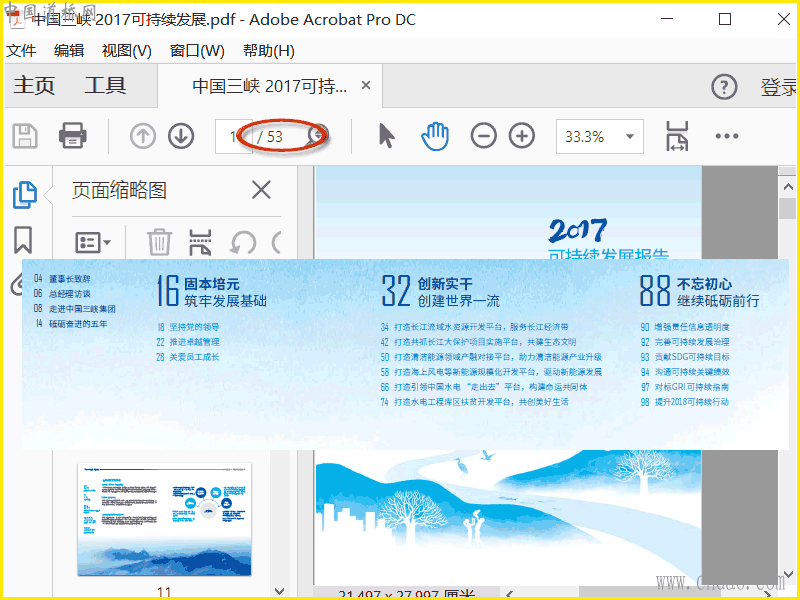Open the 编辑 menu
This screenshot has width=800, height=600.
point(69,51)
